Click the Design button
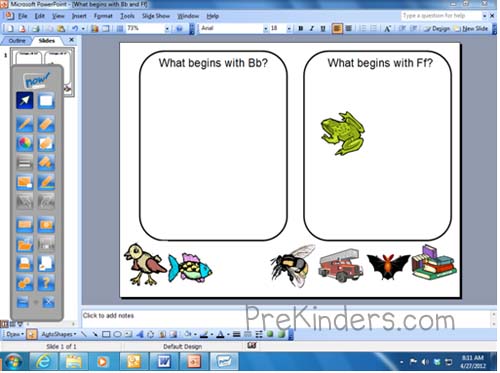The height and width of the screenshot is (373, 500). click(x=437, y=29)
